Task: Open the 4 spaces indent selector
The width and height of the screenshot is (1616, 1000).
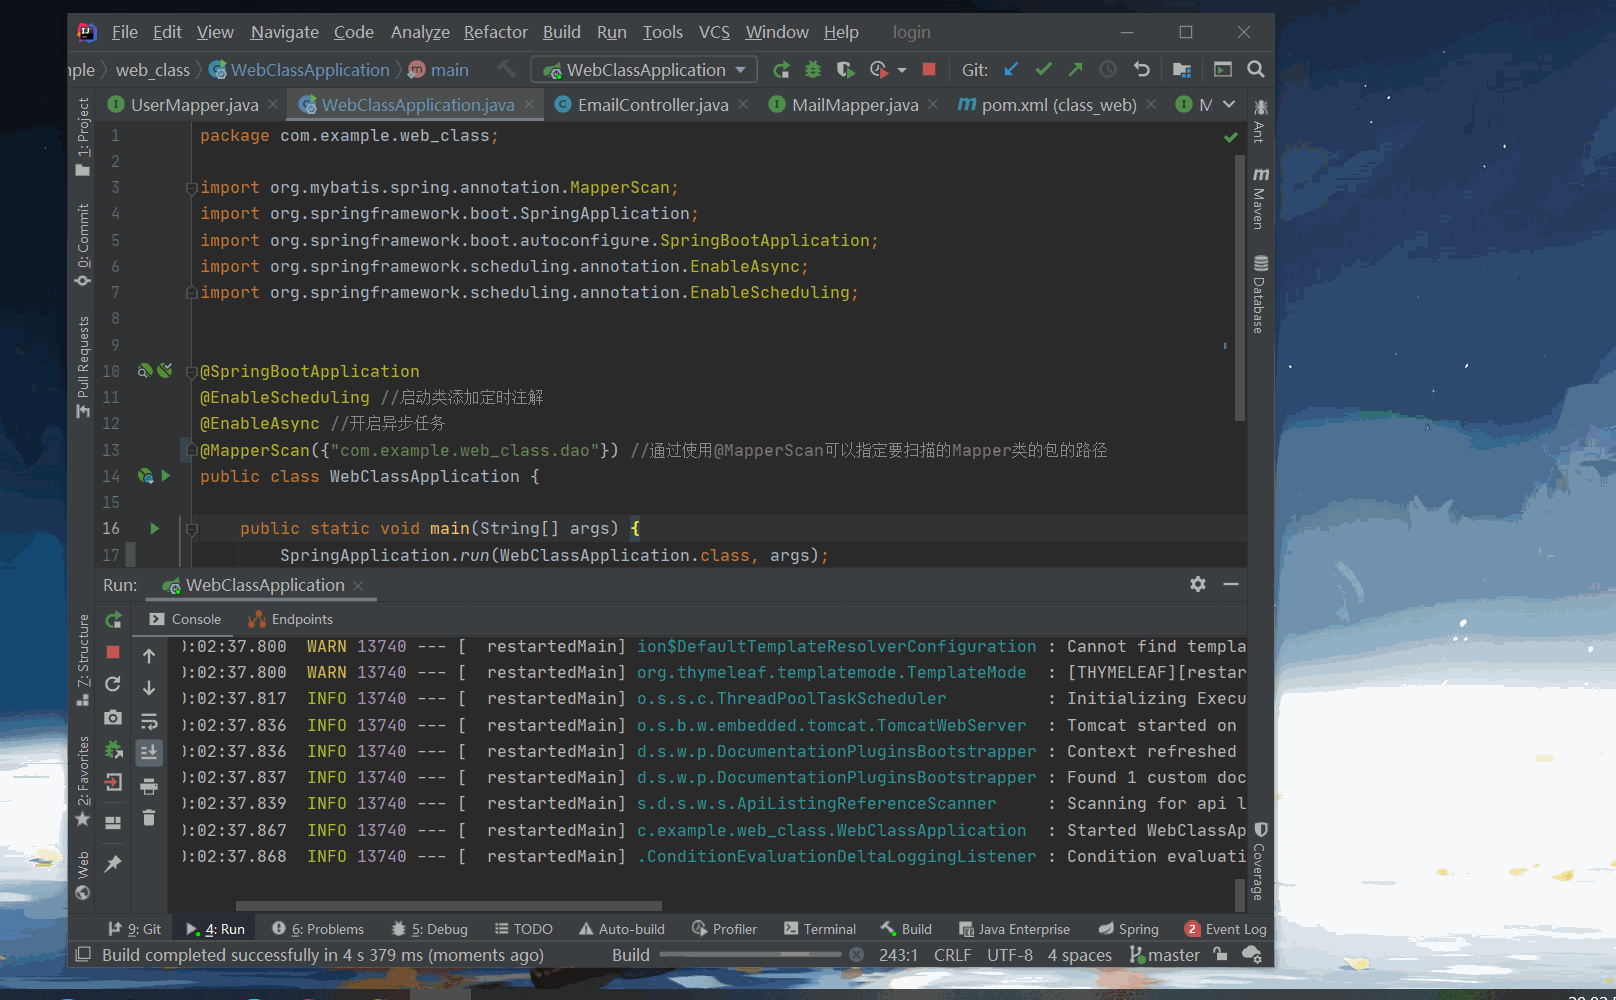Action: (1080, 955)
